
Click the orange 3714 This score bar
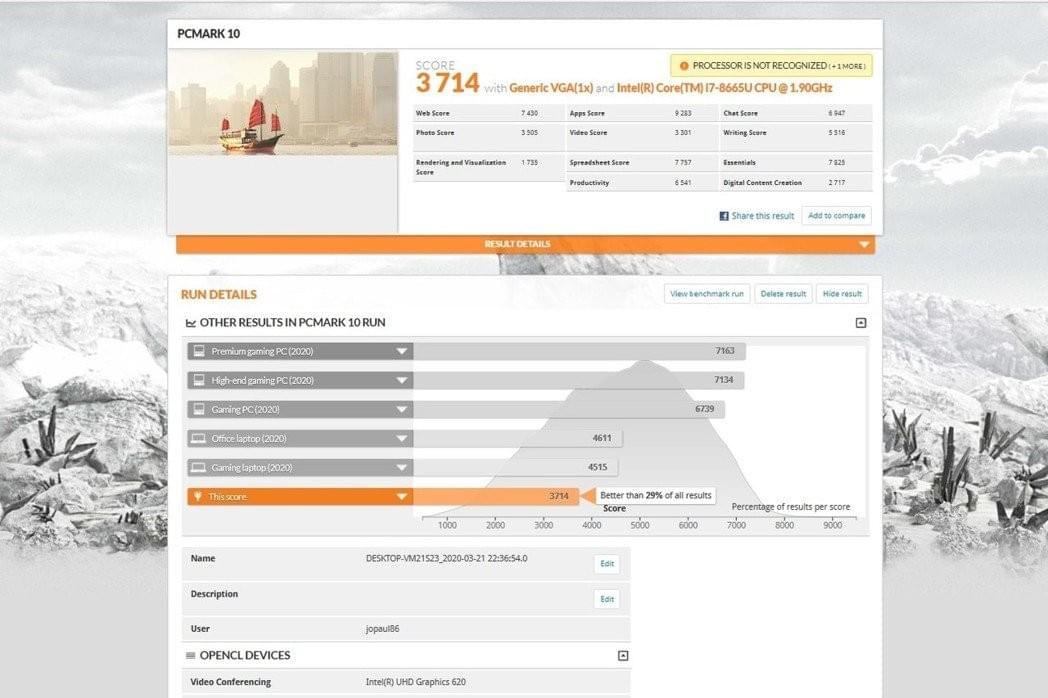(x=495, y=496)
